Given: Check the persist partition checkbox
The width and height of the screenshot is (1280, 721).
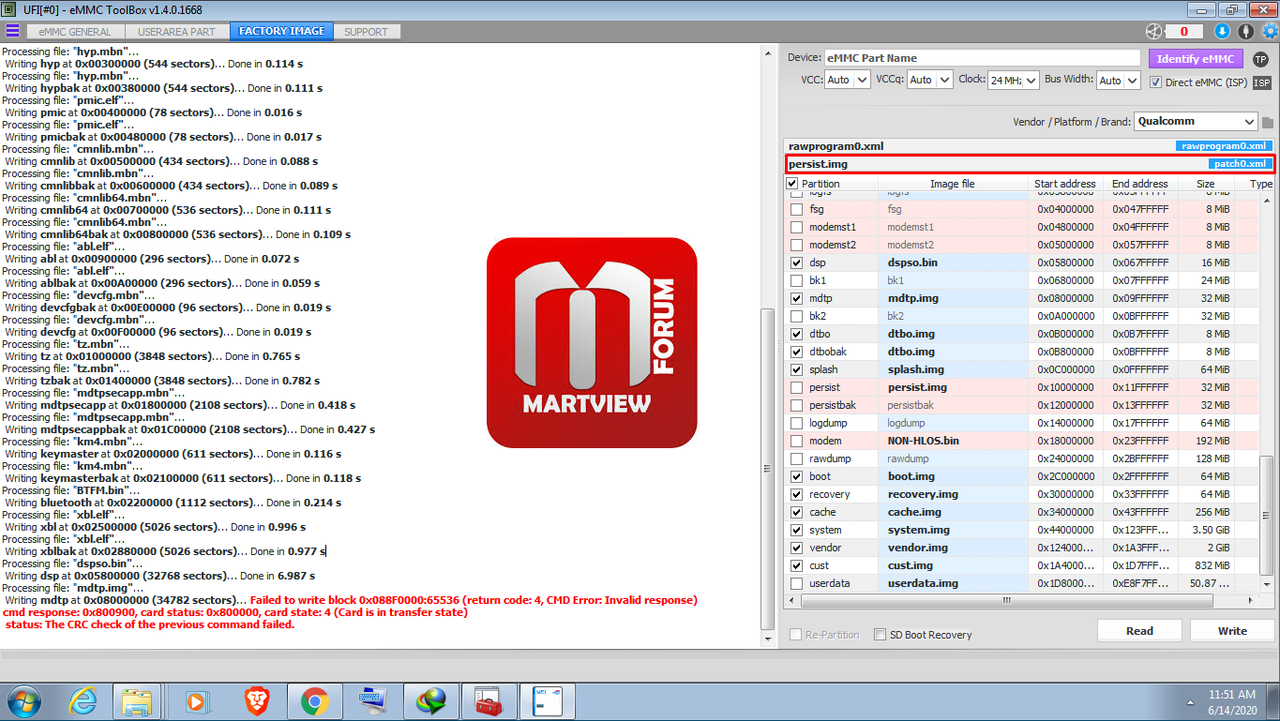Looking at the screenshot, I should click(x=797, y=387).
